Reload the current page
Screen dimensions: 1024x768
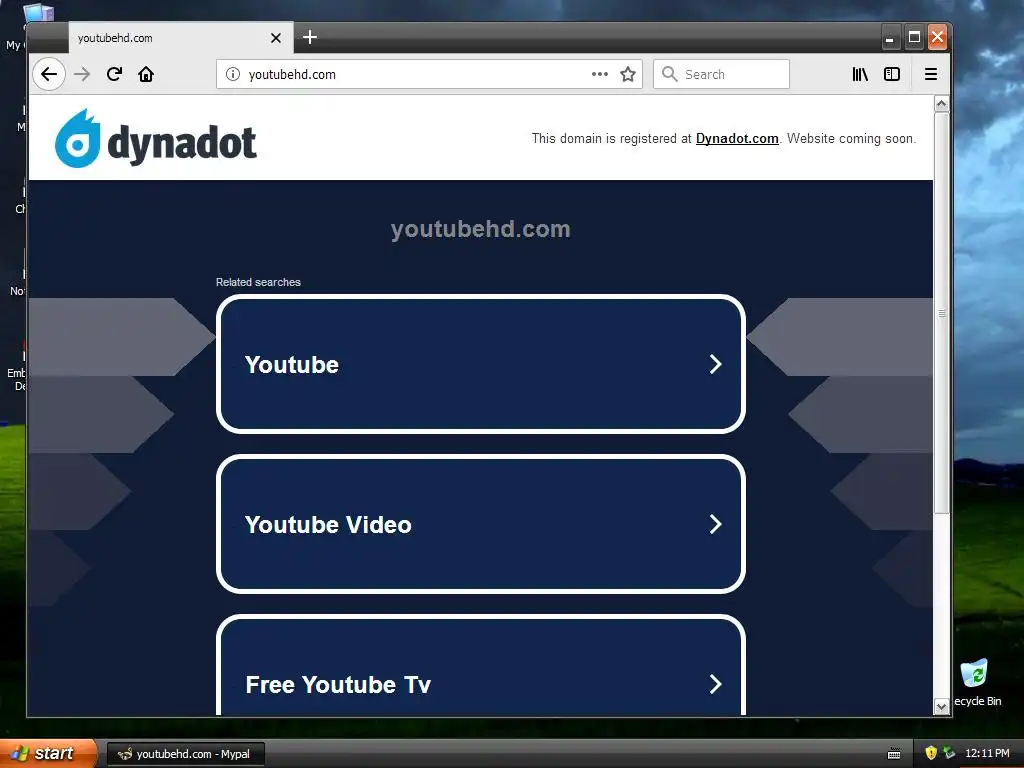click(114, 74)
